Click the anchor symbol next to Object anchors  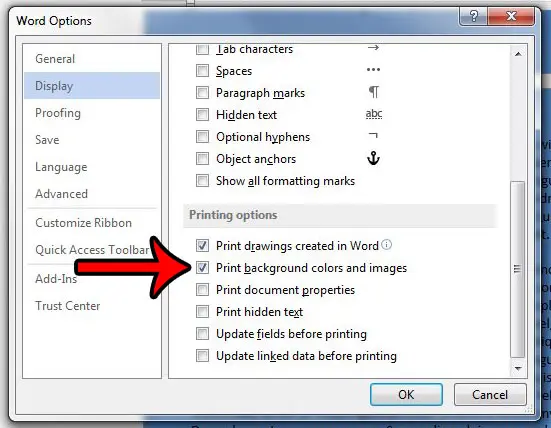(373, 158)
